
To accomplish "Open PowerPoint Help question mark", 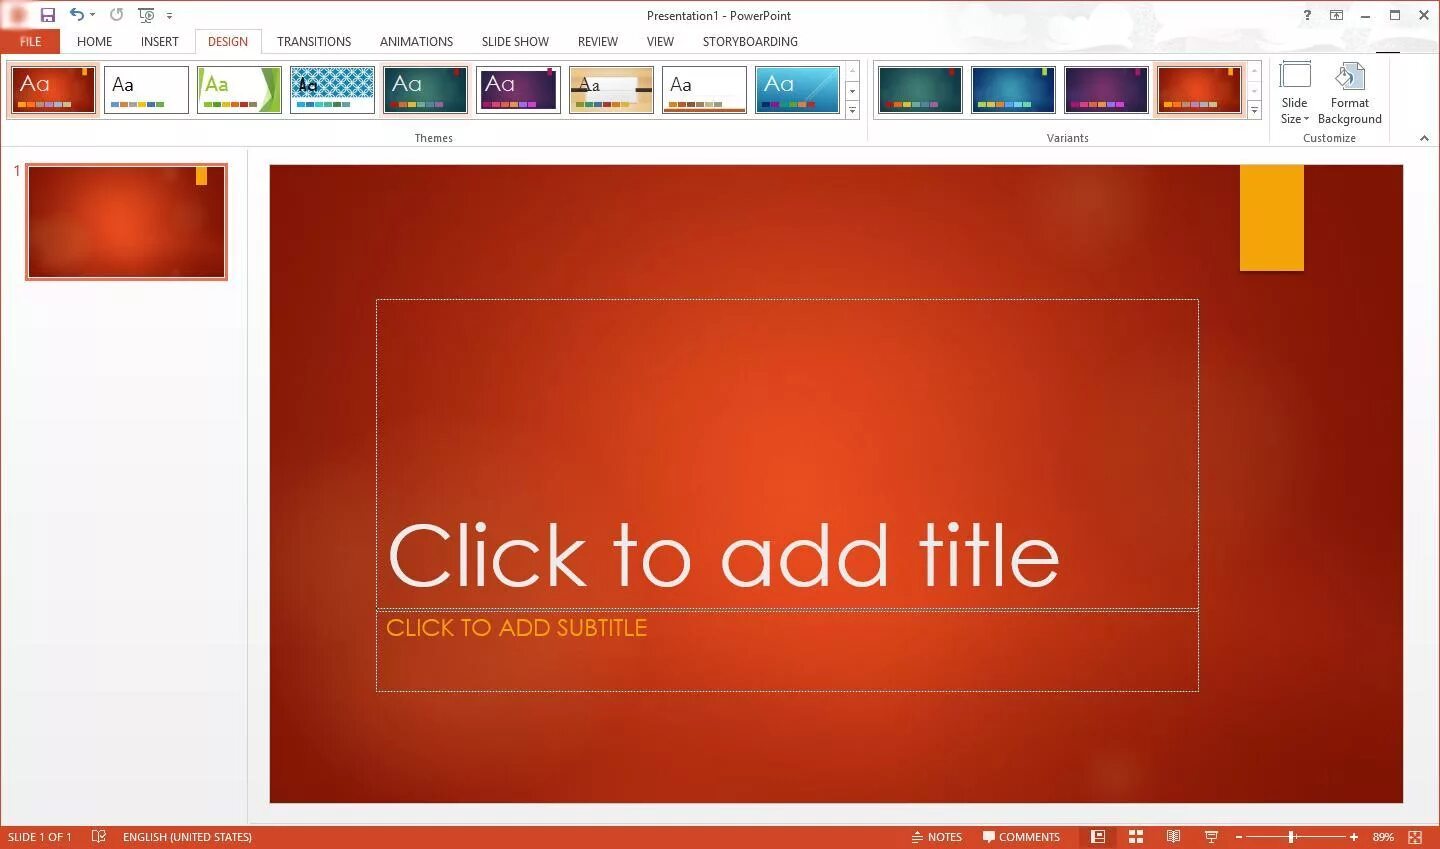I will pos(1307,15).
